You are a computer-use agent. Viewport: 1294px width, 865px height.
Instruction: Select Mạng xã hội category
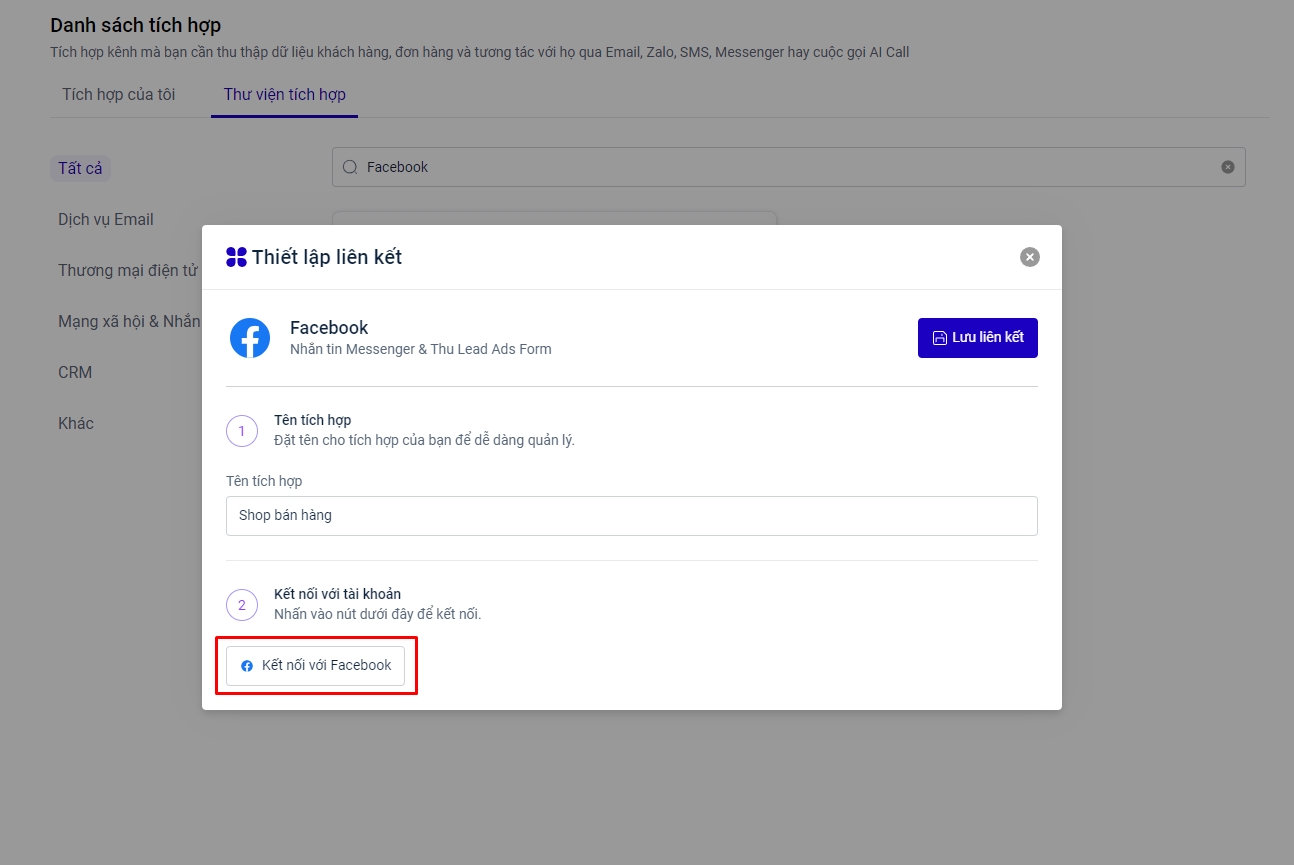(x=128, y=321)
